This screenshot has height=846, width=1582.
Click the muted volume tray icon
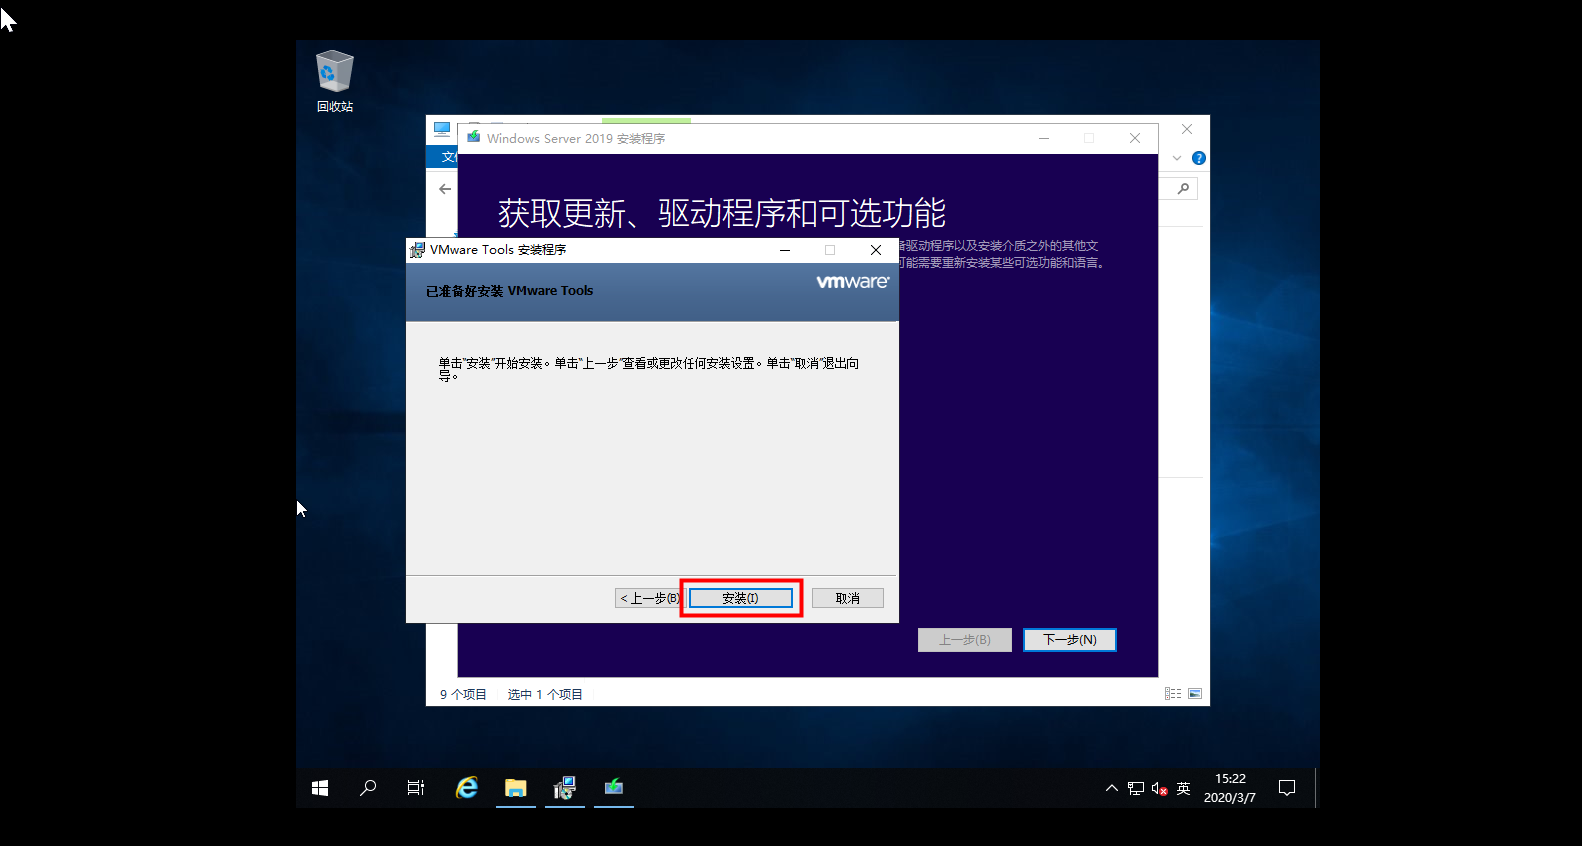pos(1160,788)
